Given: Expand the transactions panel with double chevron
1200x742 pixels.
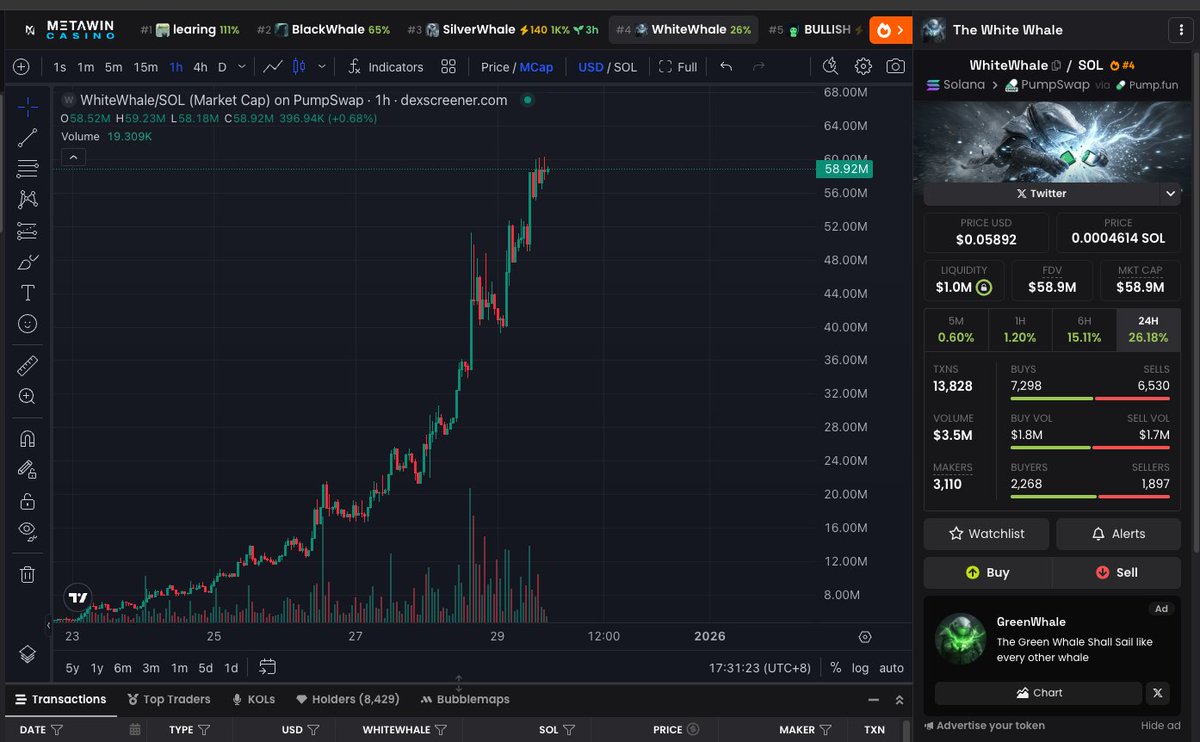Looking at the screenshot, I should point(899,700).
